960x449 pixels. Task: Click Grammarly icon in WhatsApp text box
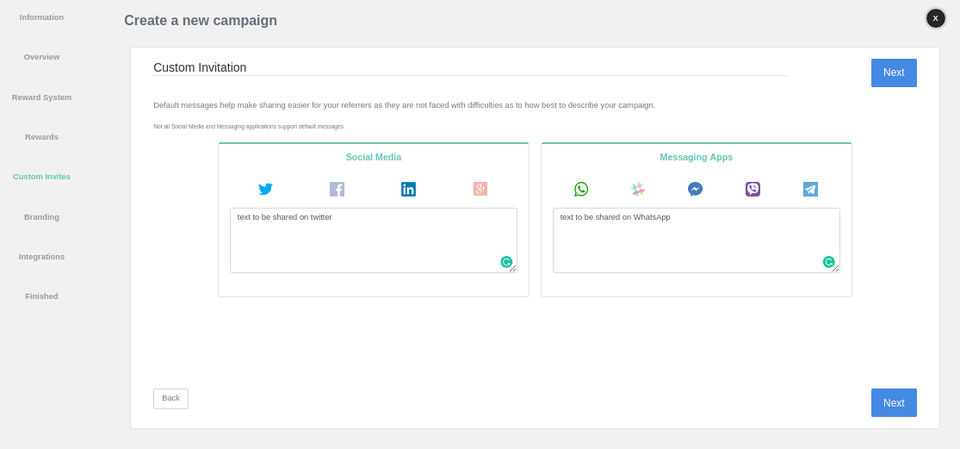(829, 262)
